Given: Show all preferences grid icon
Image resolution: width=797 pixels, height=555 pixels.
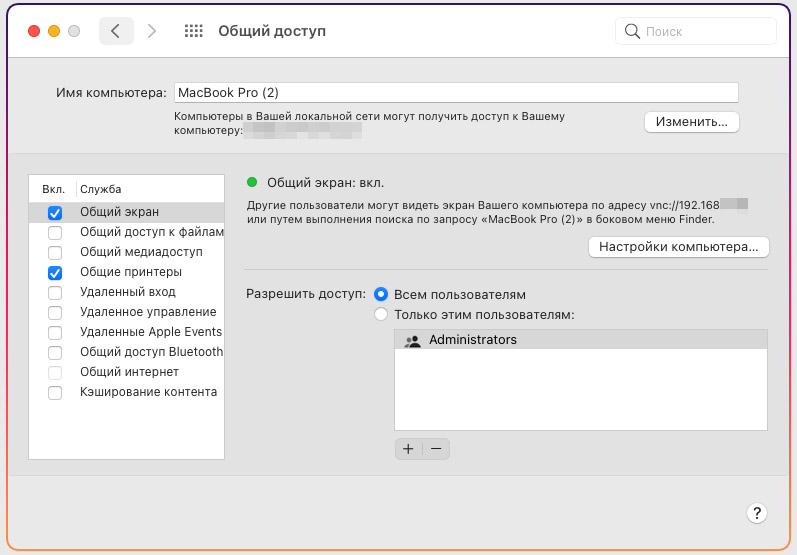Looking at the screenshot, I should [194, 31].
